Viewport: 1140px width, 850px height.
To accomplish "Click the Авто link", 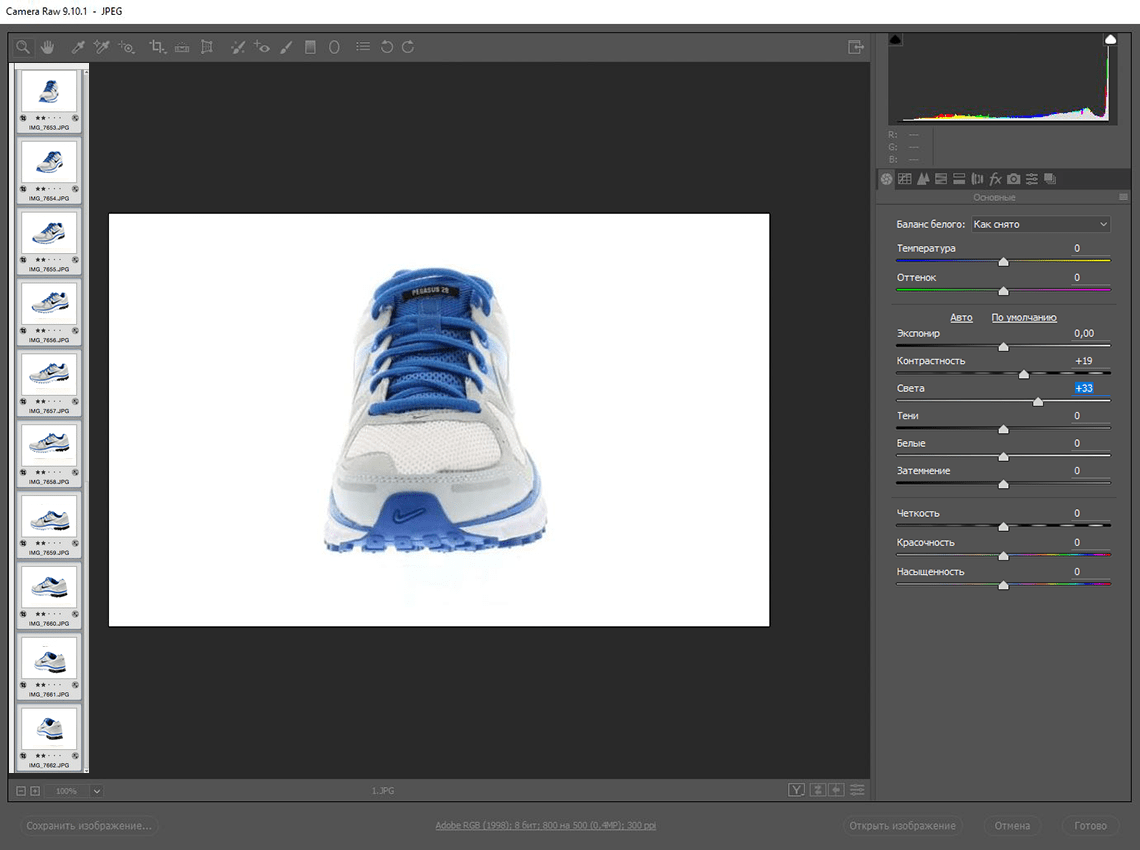I will [x=961, y=317].
